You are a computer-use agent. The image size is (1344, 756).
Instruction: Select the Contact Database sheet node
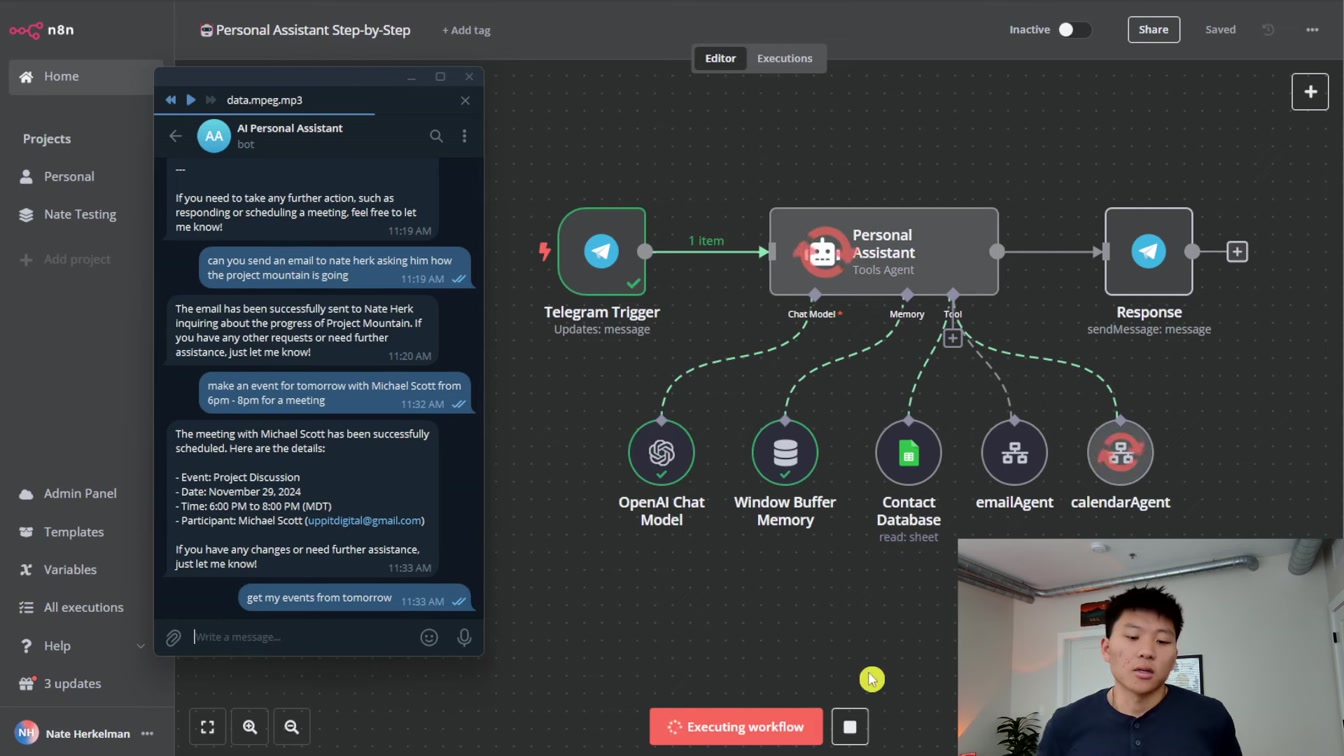click(x=908, y=452)
